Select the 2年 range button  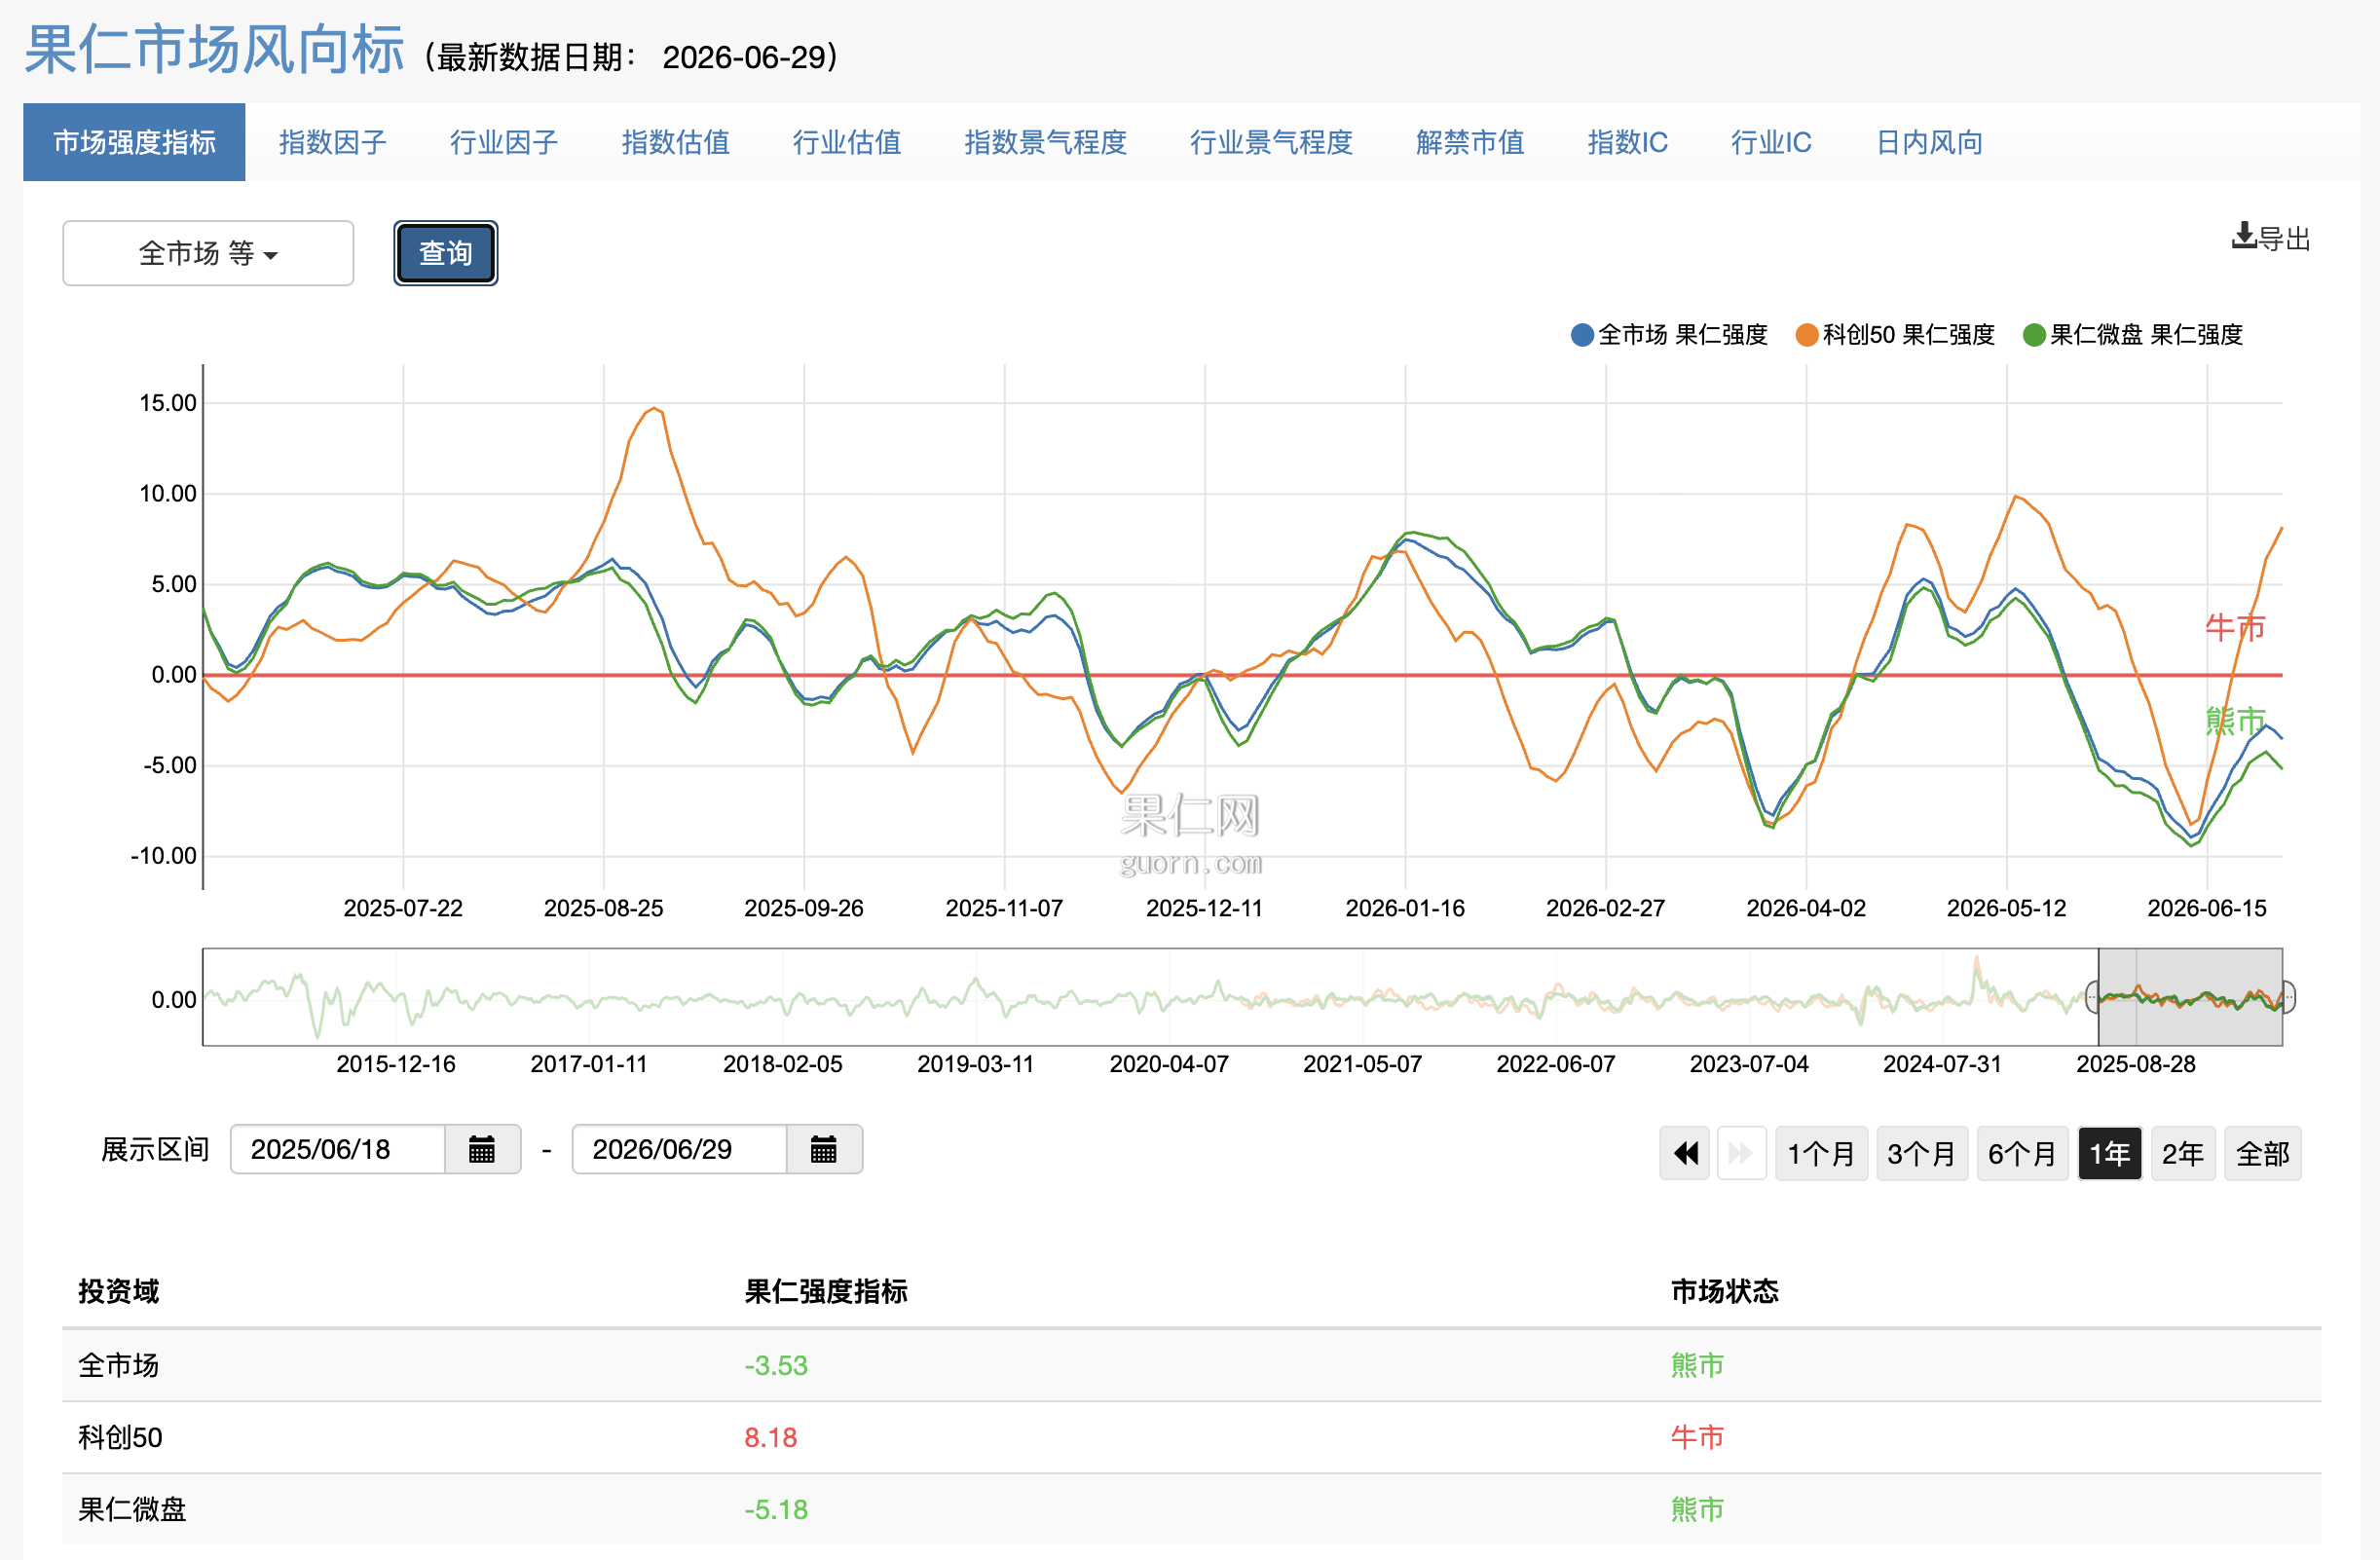(x=2183, y=1153)
